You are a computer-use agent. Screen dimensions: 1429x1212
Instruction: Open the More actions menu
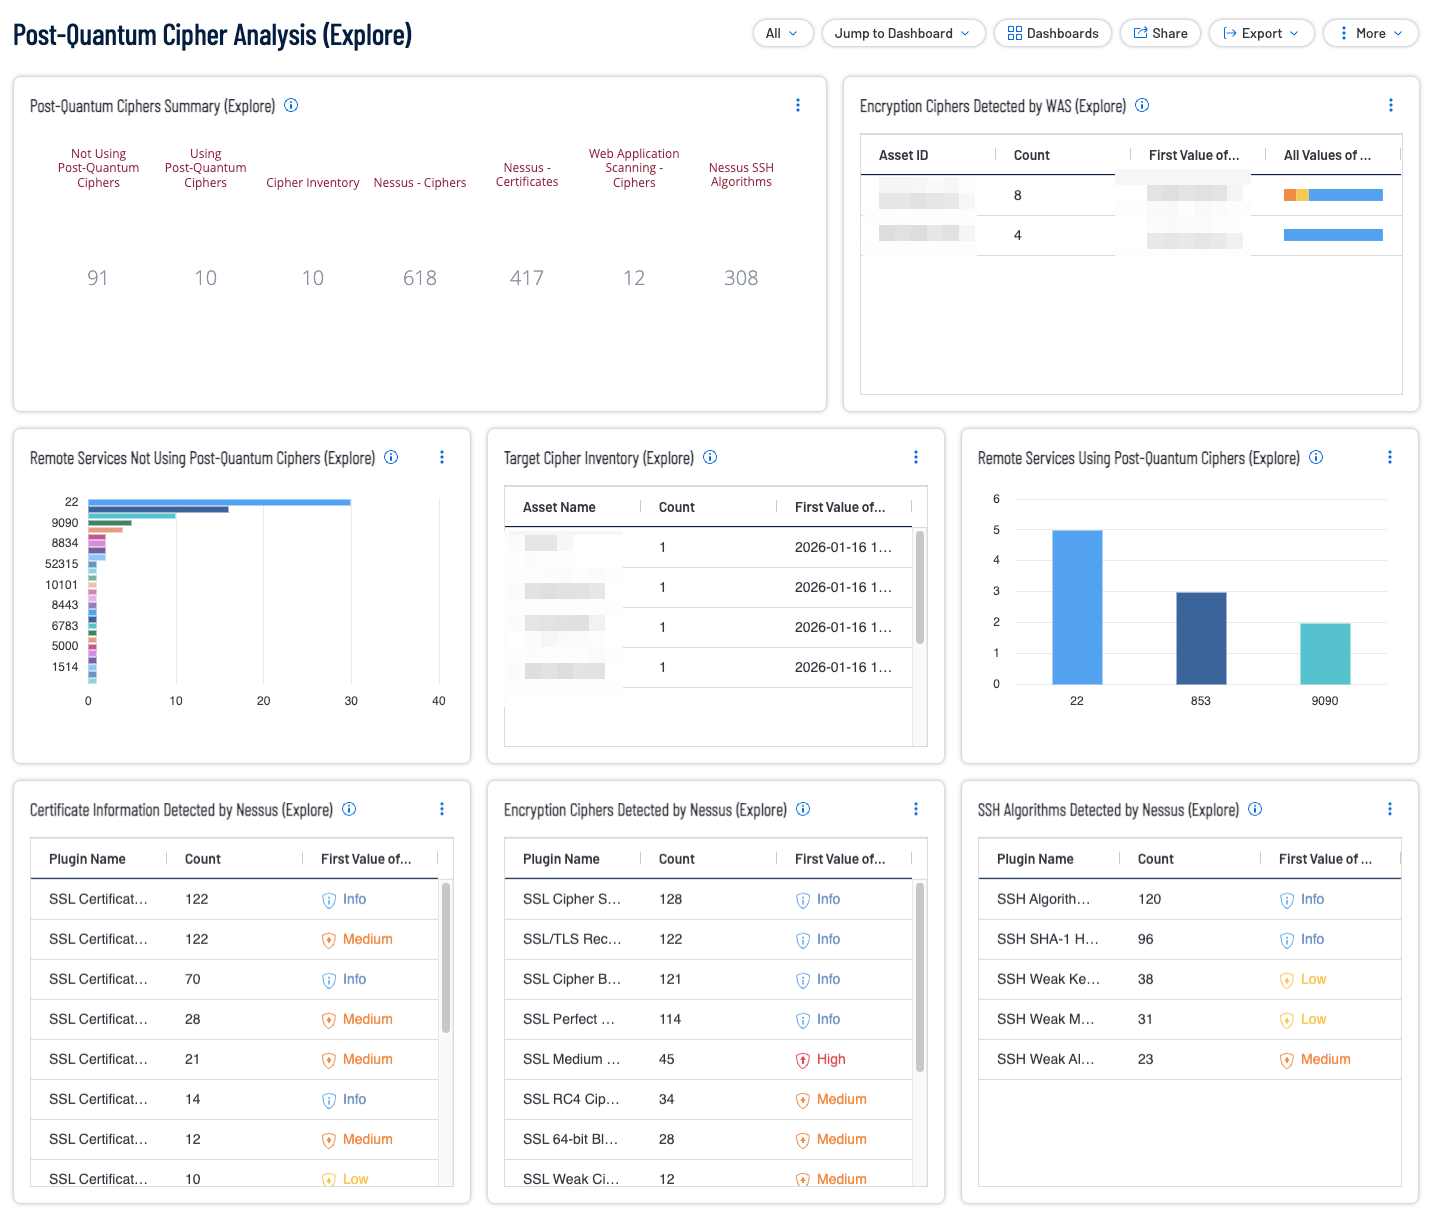point(1370,33)
